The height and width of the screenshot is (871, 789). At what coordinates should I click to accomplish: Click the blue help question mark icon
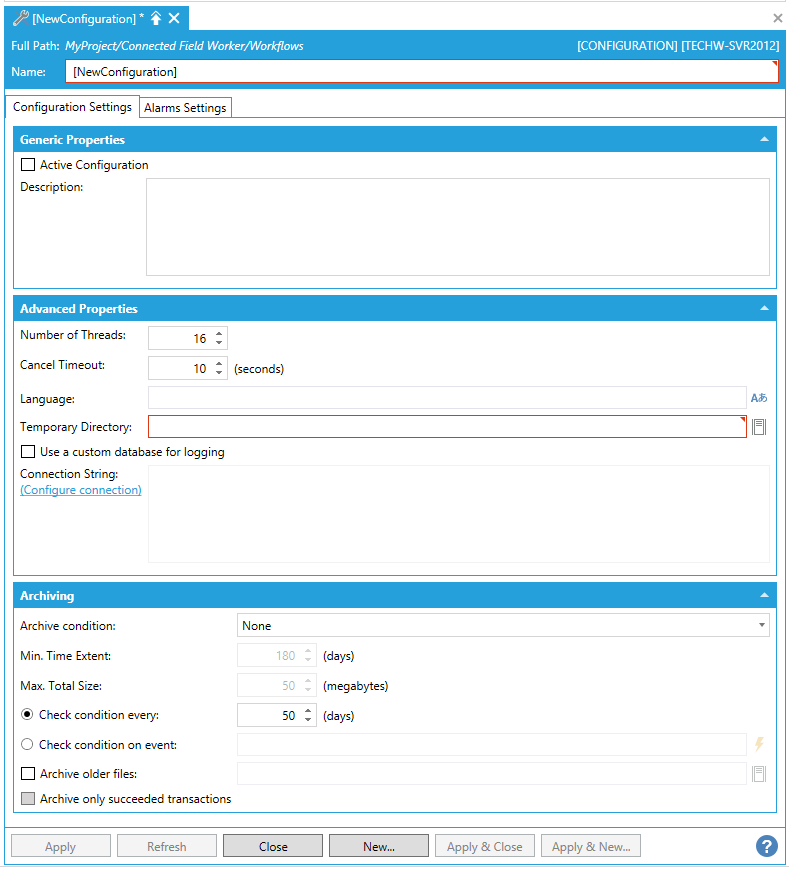click(x=766, y=846)
